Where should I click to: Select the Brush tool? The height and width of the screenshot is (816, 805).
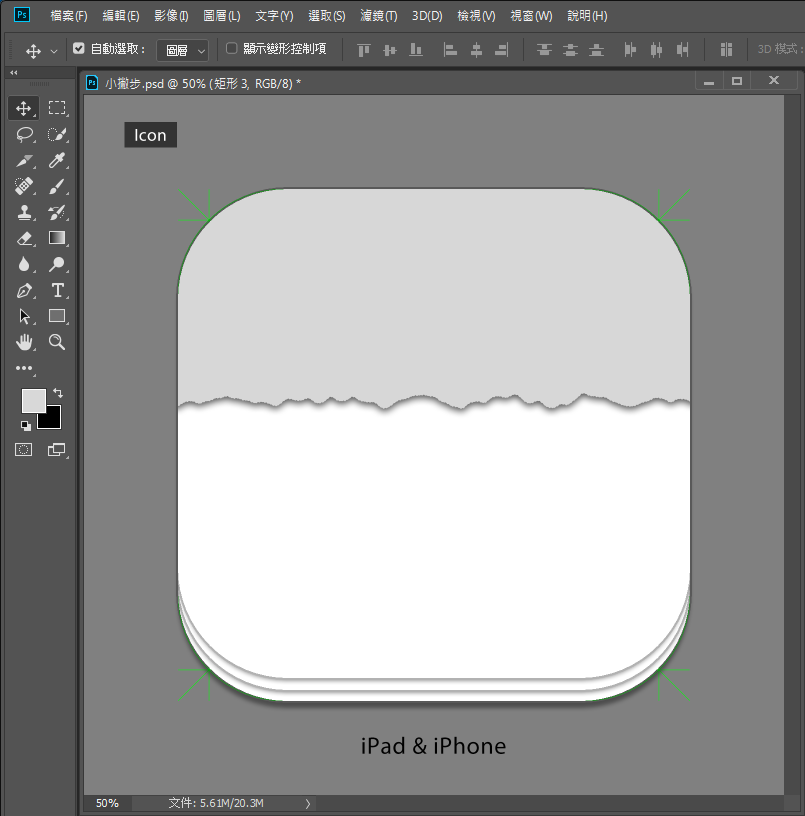pyautogui.click(x=57, y=186)
